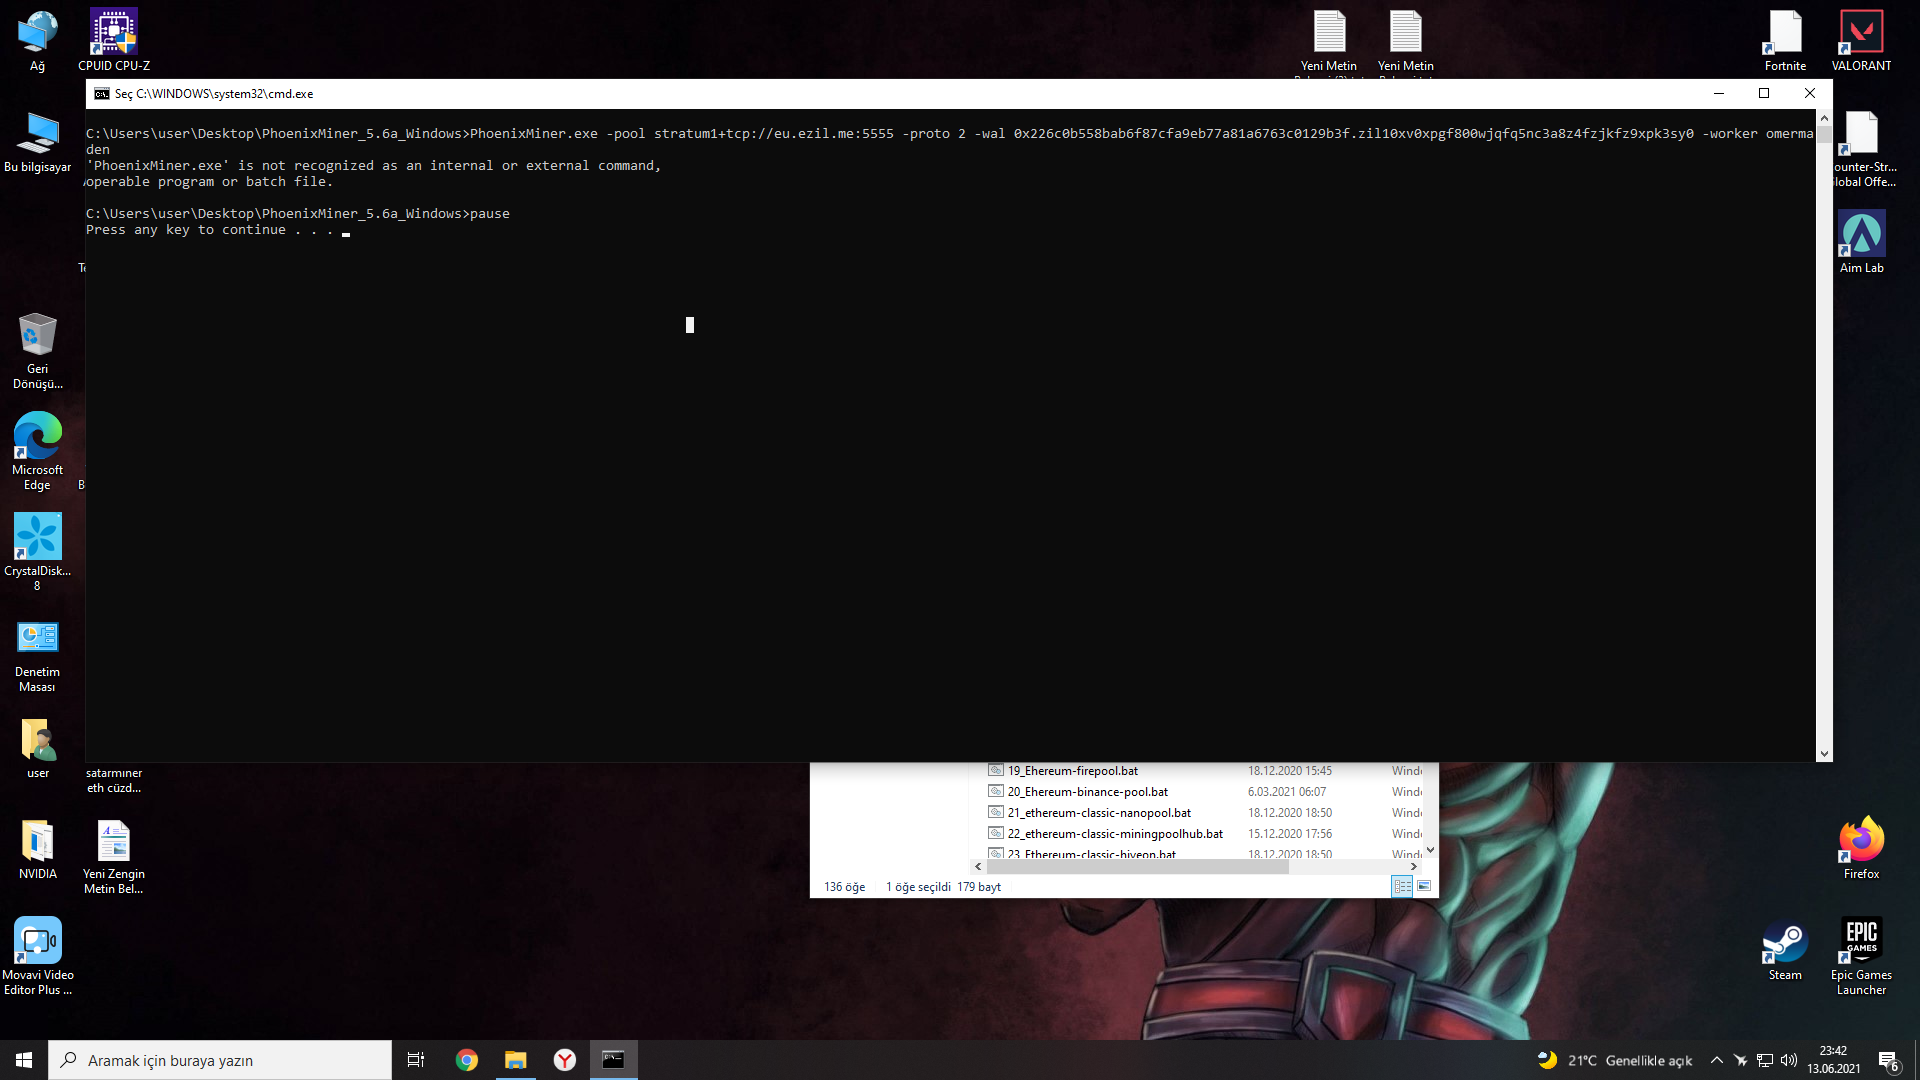The height and width of the screenshot is (1080, 1920).
Task: Maximize the cmd.exe window
Action: pos(1764,93)
